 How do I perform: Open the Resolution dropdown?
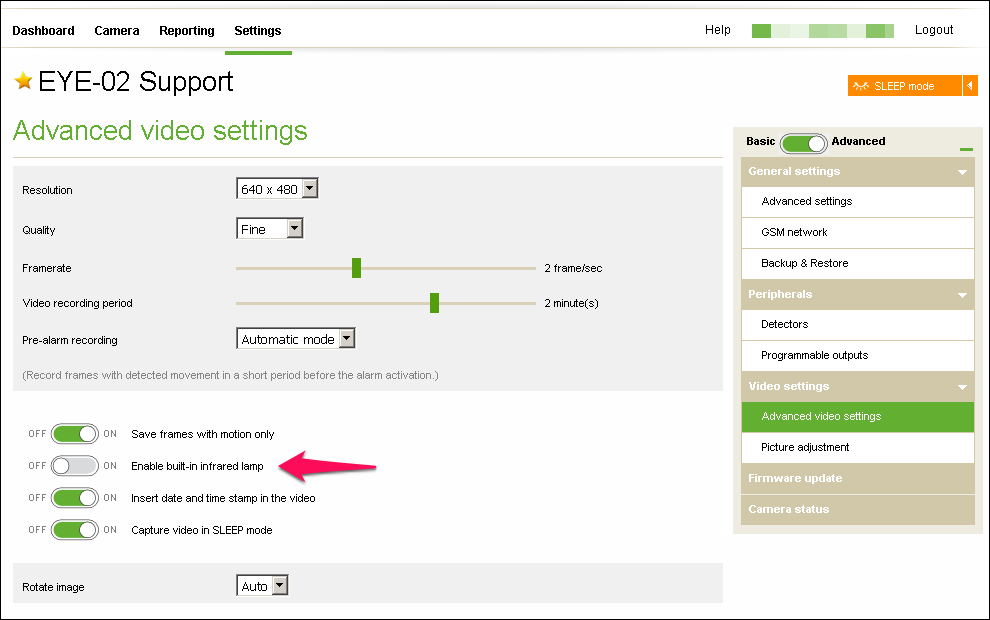tap(277, 189)
